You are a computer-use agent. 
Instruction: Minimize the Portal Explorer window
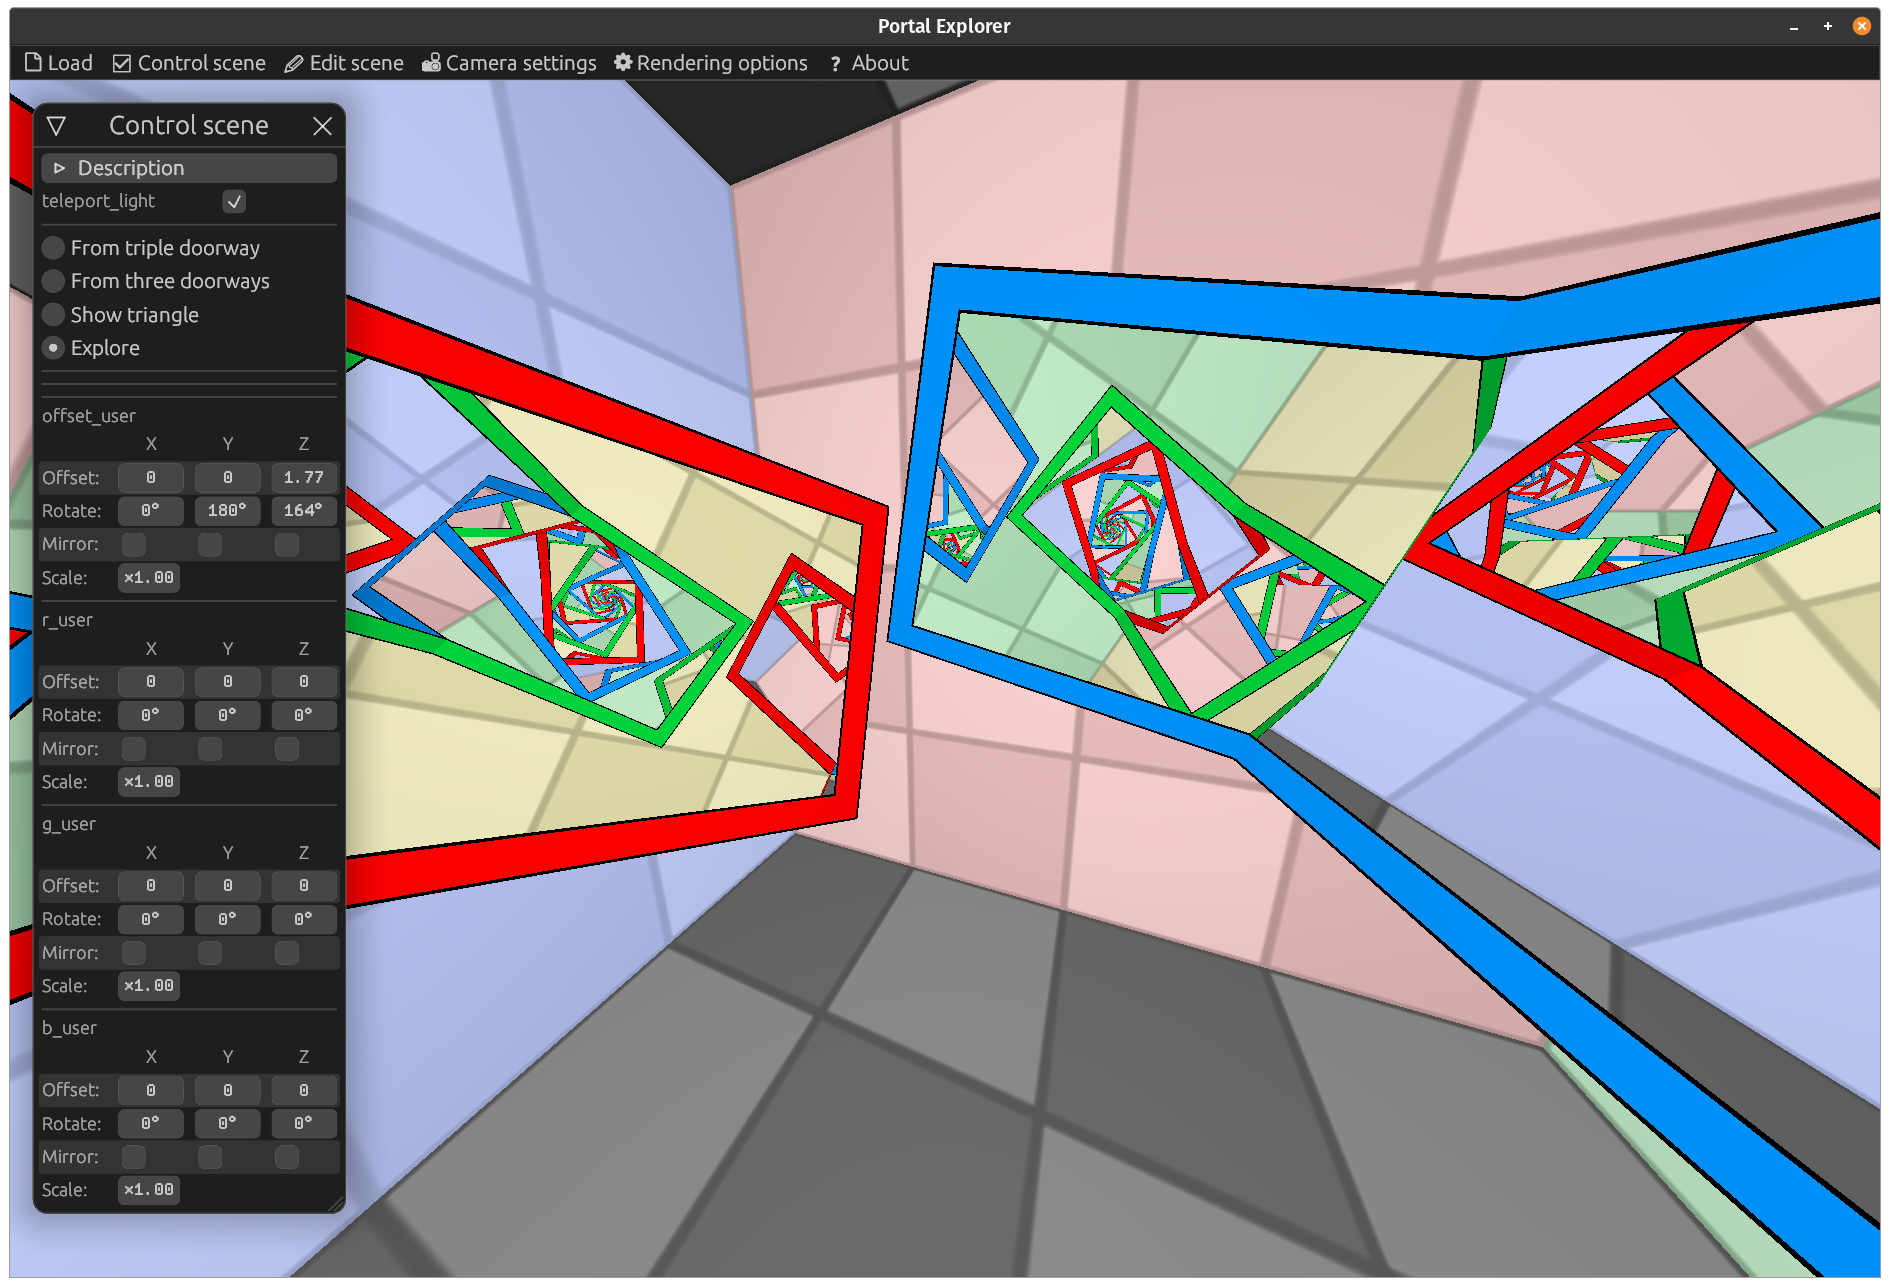click(x=1794, y=27)
